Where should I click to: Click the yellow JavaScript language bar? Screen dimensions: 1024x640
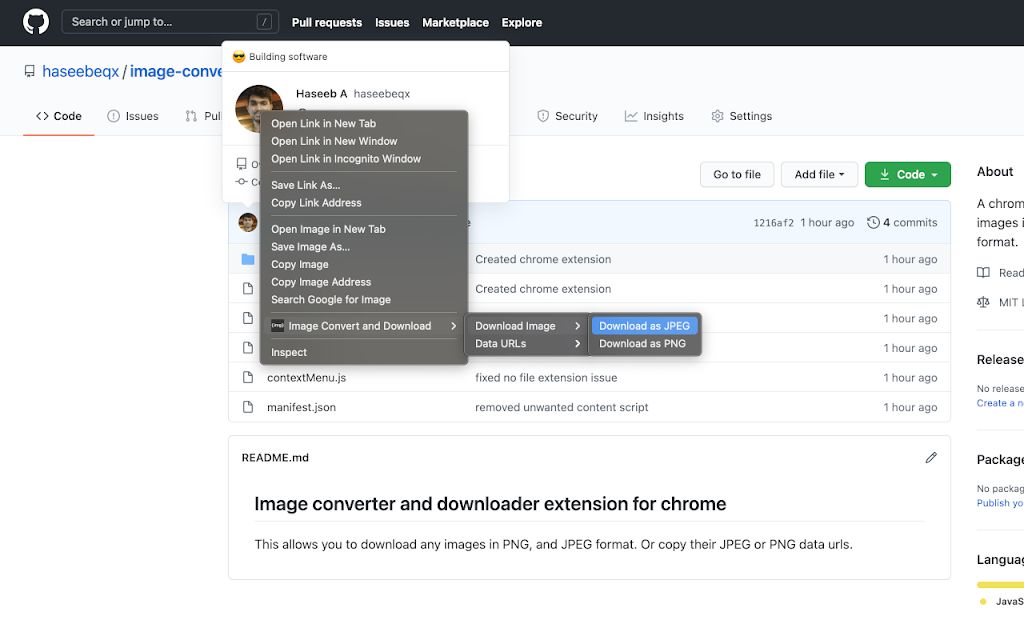point(1000,584)
